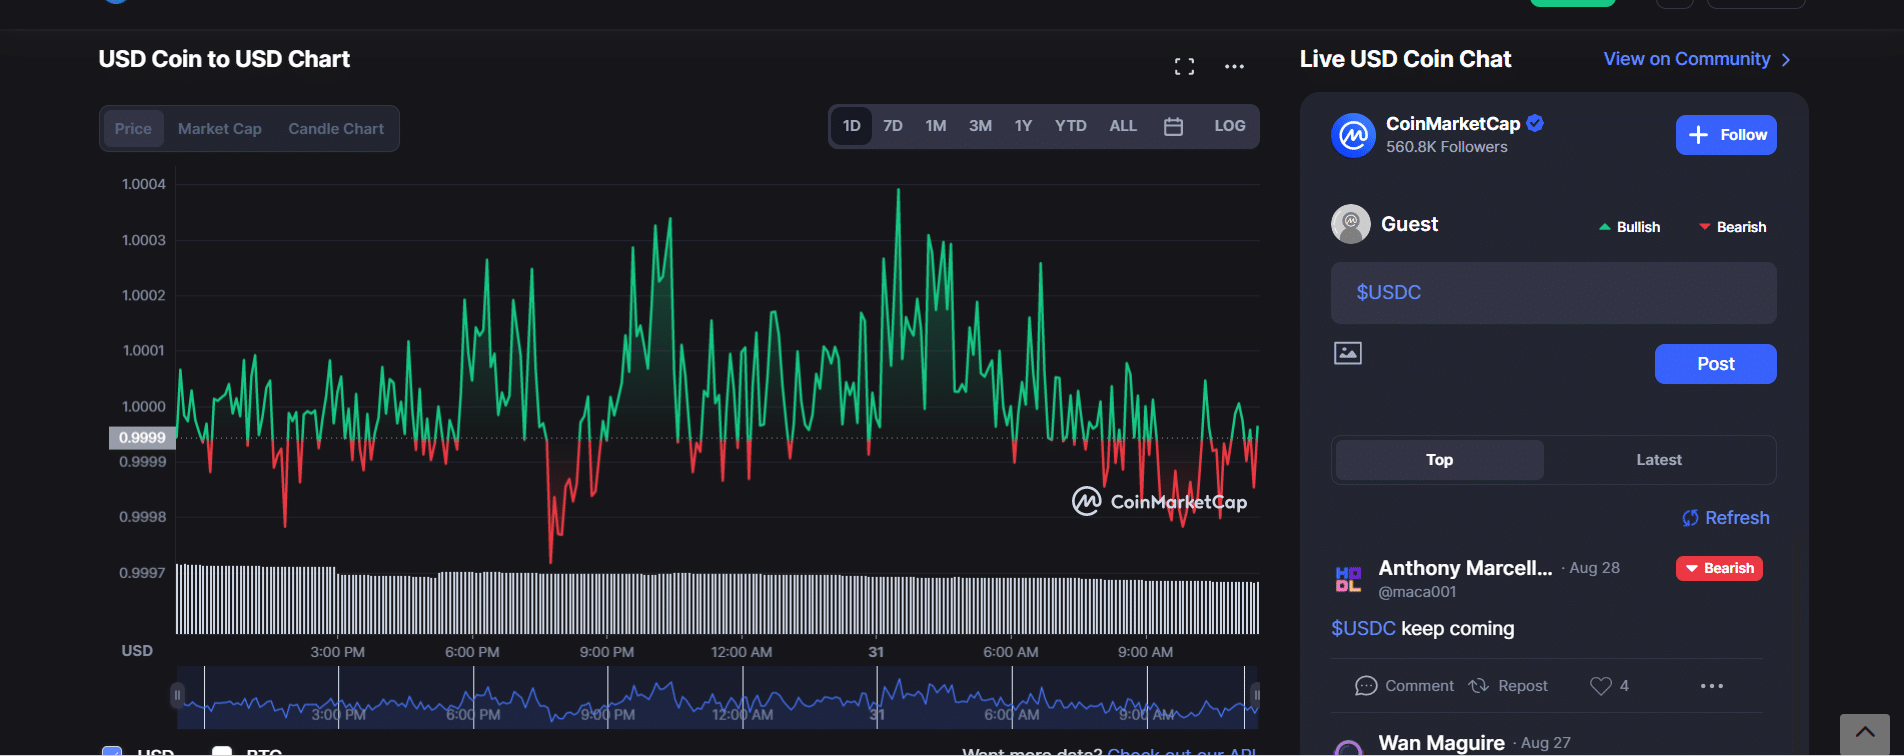Click the back-to-top arrow button
The image size is (1904, 756).
tap(1865, 734)
